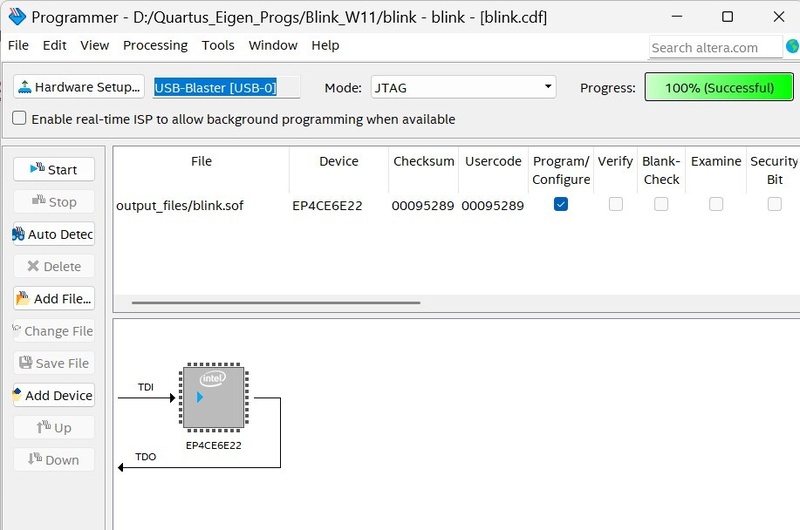Click the Search altera.com field
This screenshot has width=800, height=530.
[x=715, y=47]
